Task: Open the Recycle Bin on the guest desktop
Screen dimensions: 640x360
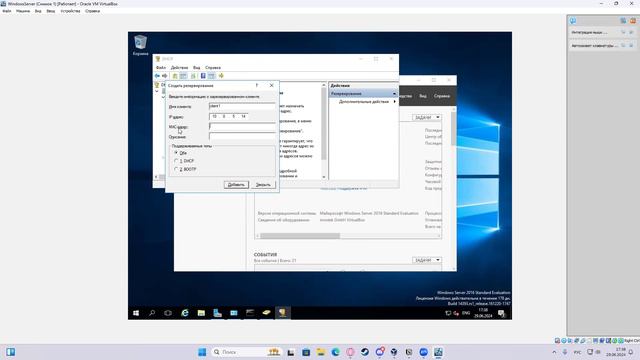Action: coord(140,45)
